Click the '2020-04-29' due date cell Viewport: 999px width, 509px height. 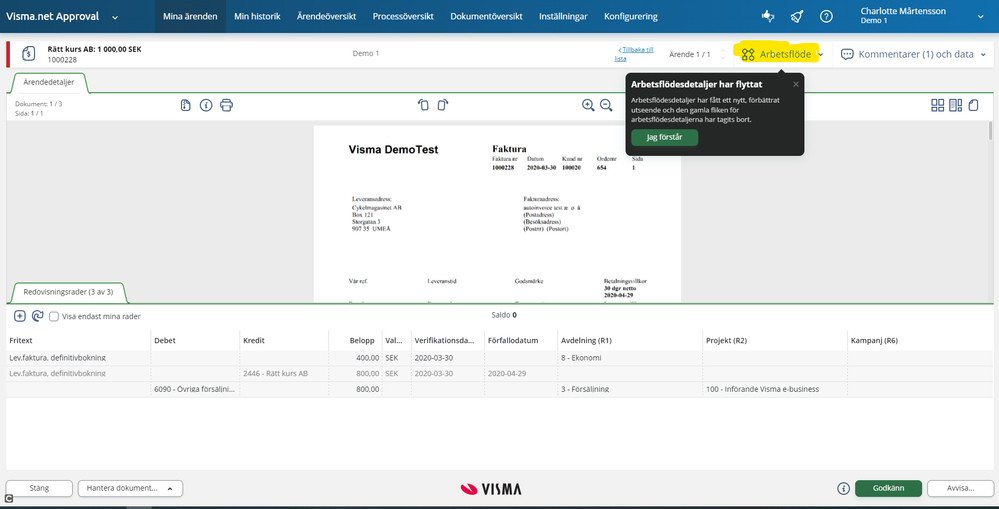(521, 373)
